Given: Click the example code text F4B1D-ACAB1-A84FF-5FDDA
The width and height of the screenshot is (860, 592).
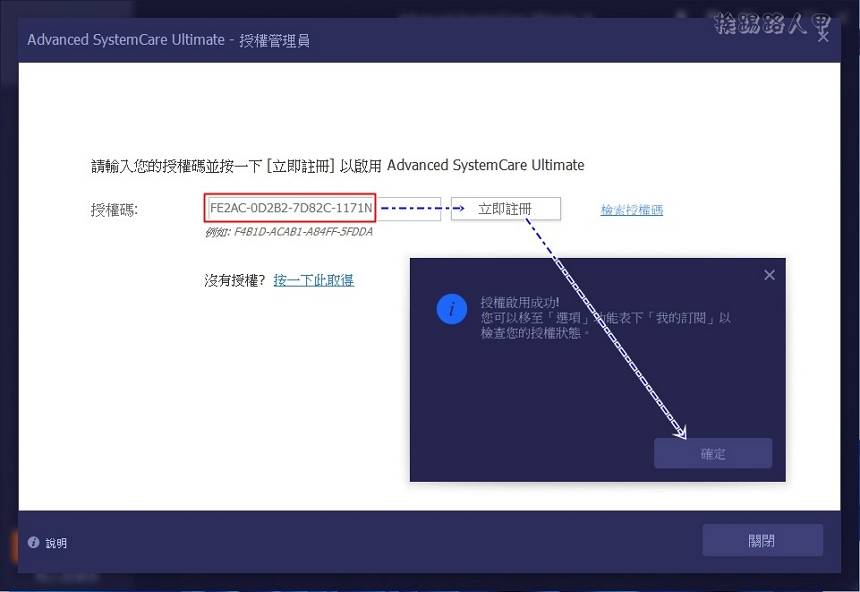Looking at the screenshot, I should 303,232.
